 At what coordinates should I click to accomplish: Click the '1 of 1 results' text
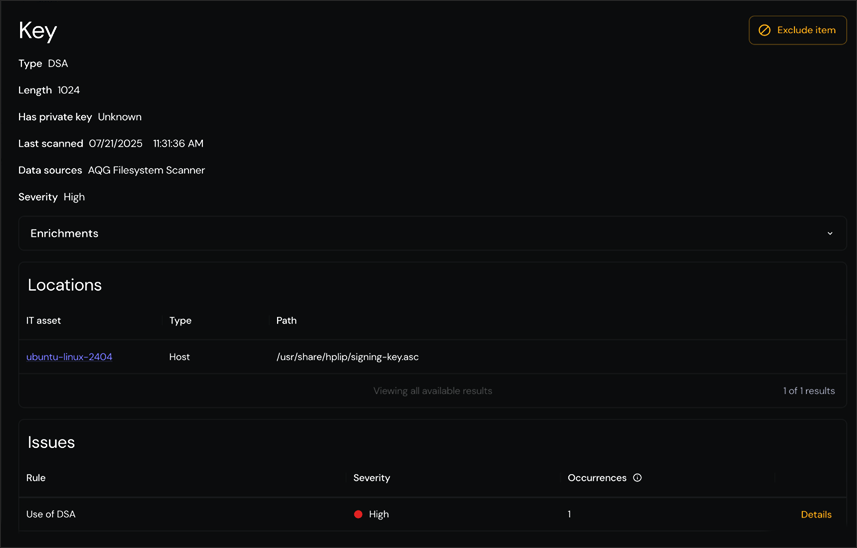[x=809, y=391]
